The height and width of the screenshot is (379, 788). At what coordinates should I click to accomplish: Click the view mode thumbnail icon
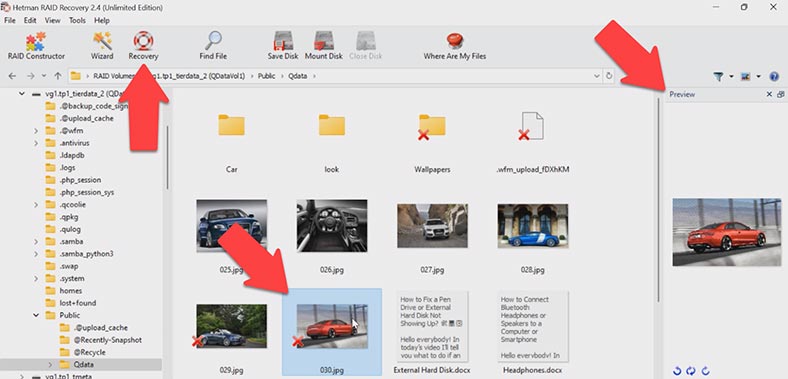[x=746, y=76]
